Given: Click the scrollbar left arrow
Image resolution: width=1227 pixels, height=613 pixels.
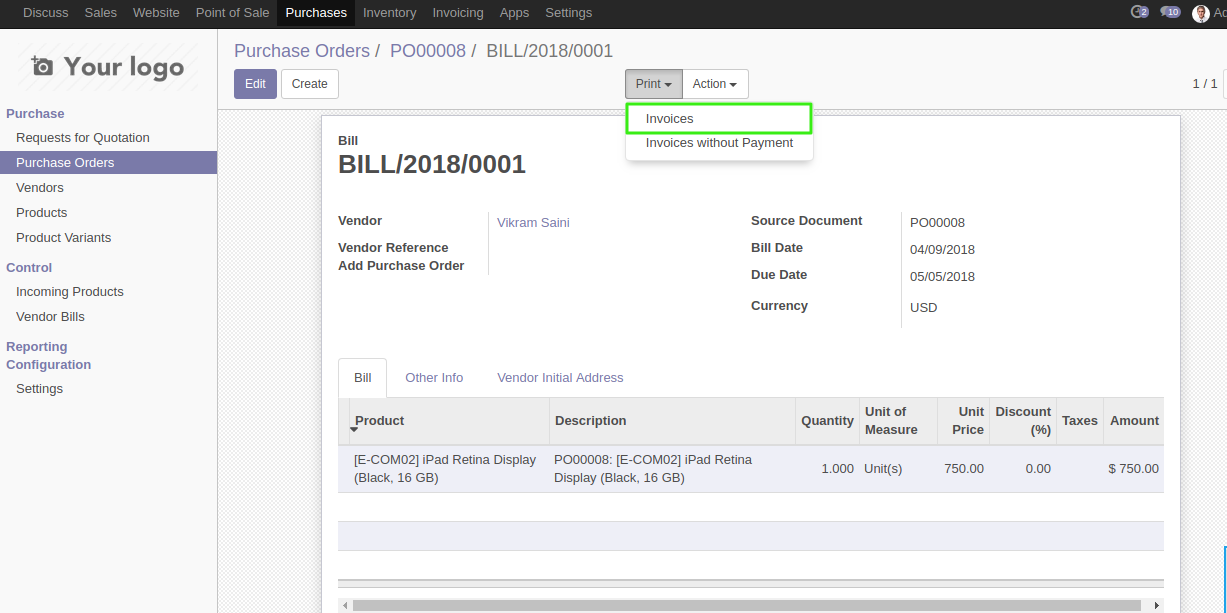Looking at the screenshot, I should click(x=345, y=605).
